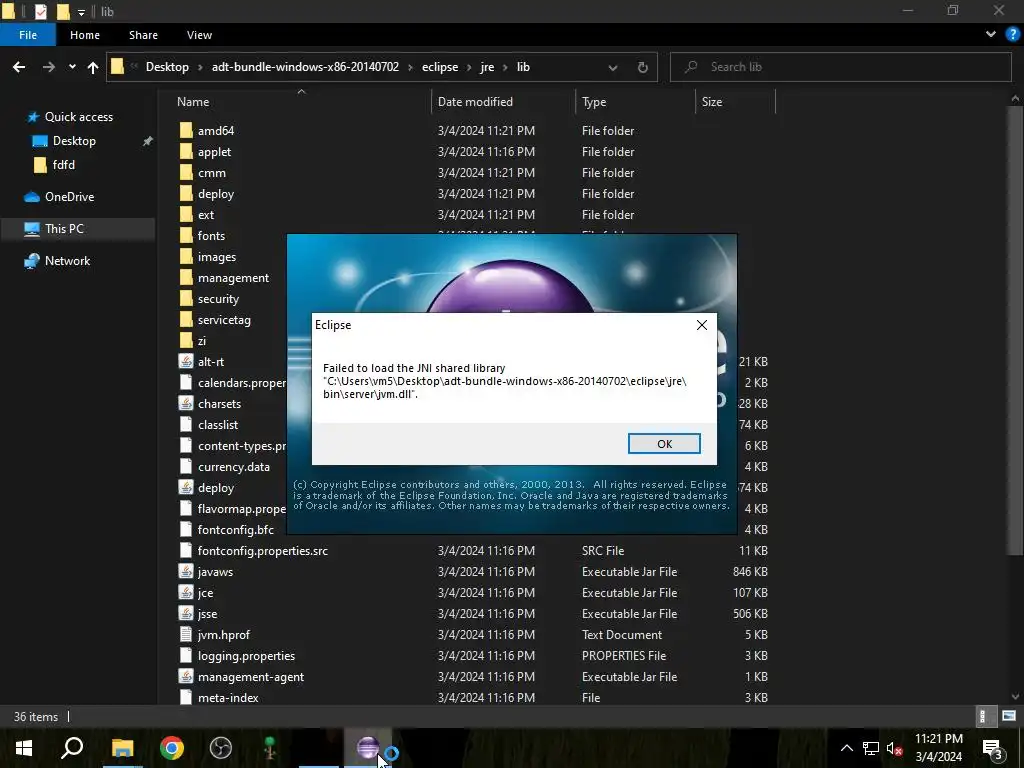
Task: Select the javaws jar file
Action: point(215,571)
